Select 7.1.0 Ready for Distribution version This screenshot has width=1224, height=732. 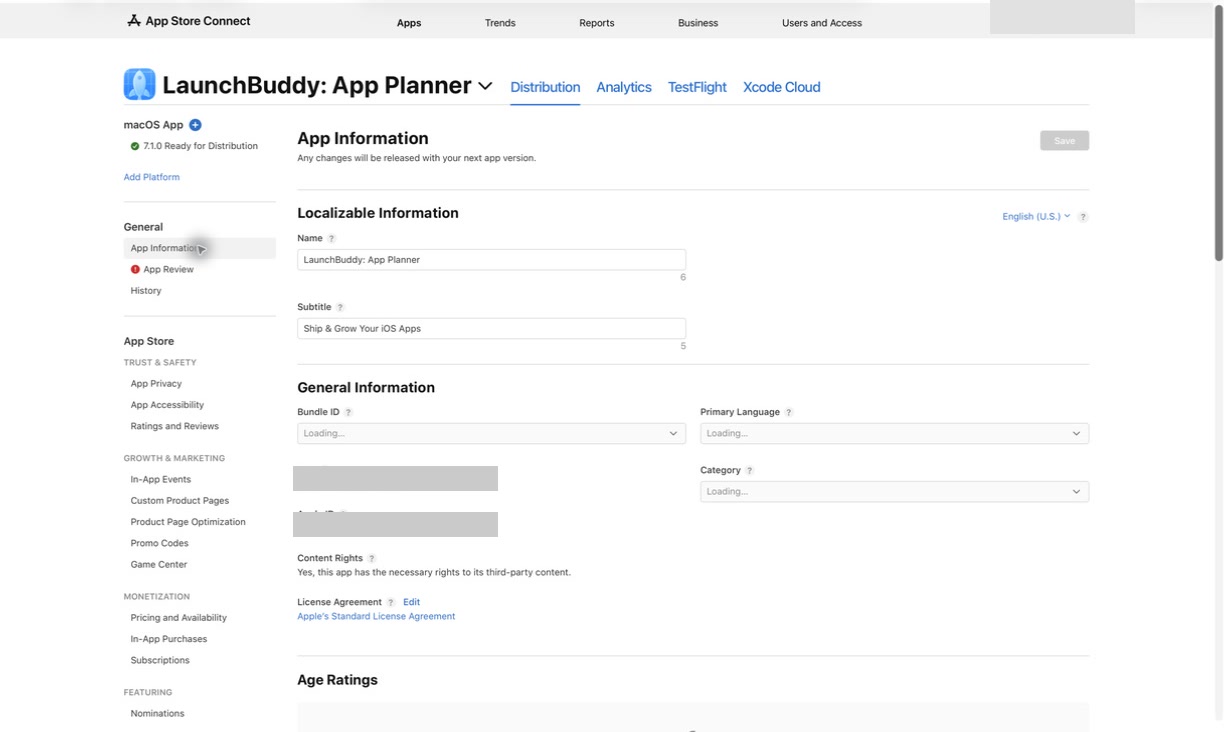[x=200, y=146]
